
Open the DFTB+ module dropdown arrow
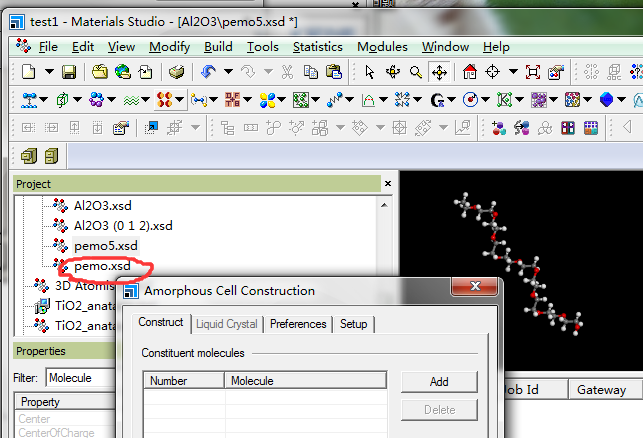pos(248,100)
